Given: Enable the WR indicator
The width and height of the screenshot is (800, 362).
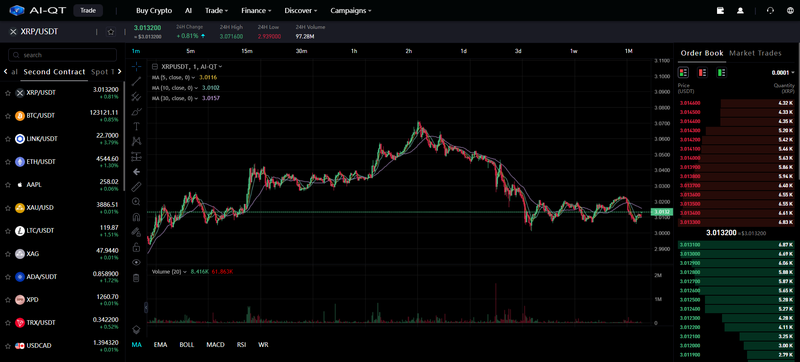Looking at the screenshot, I should 263,345.
